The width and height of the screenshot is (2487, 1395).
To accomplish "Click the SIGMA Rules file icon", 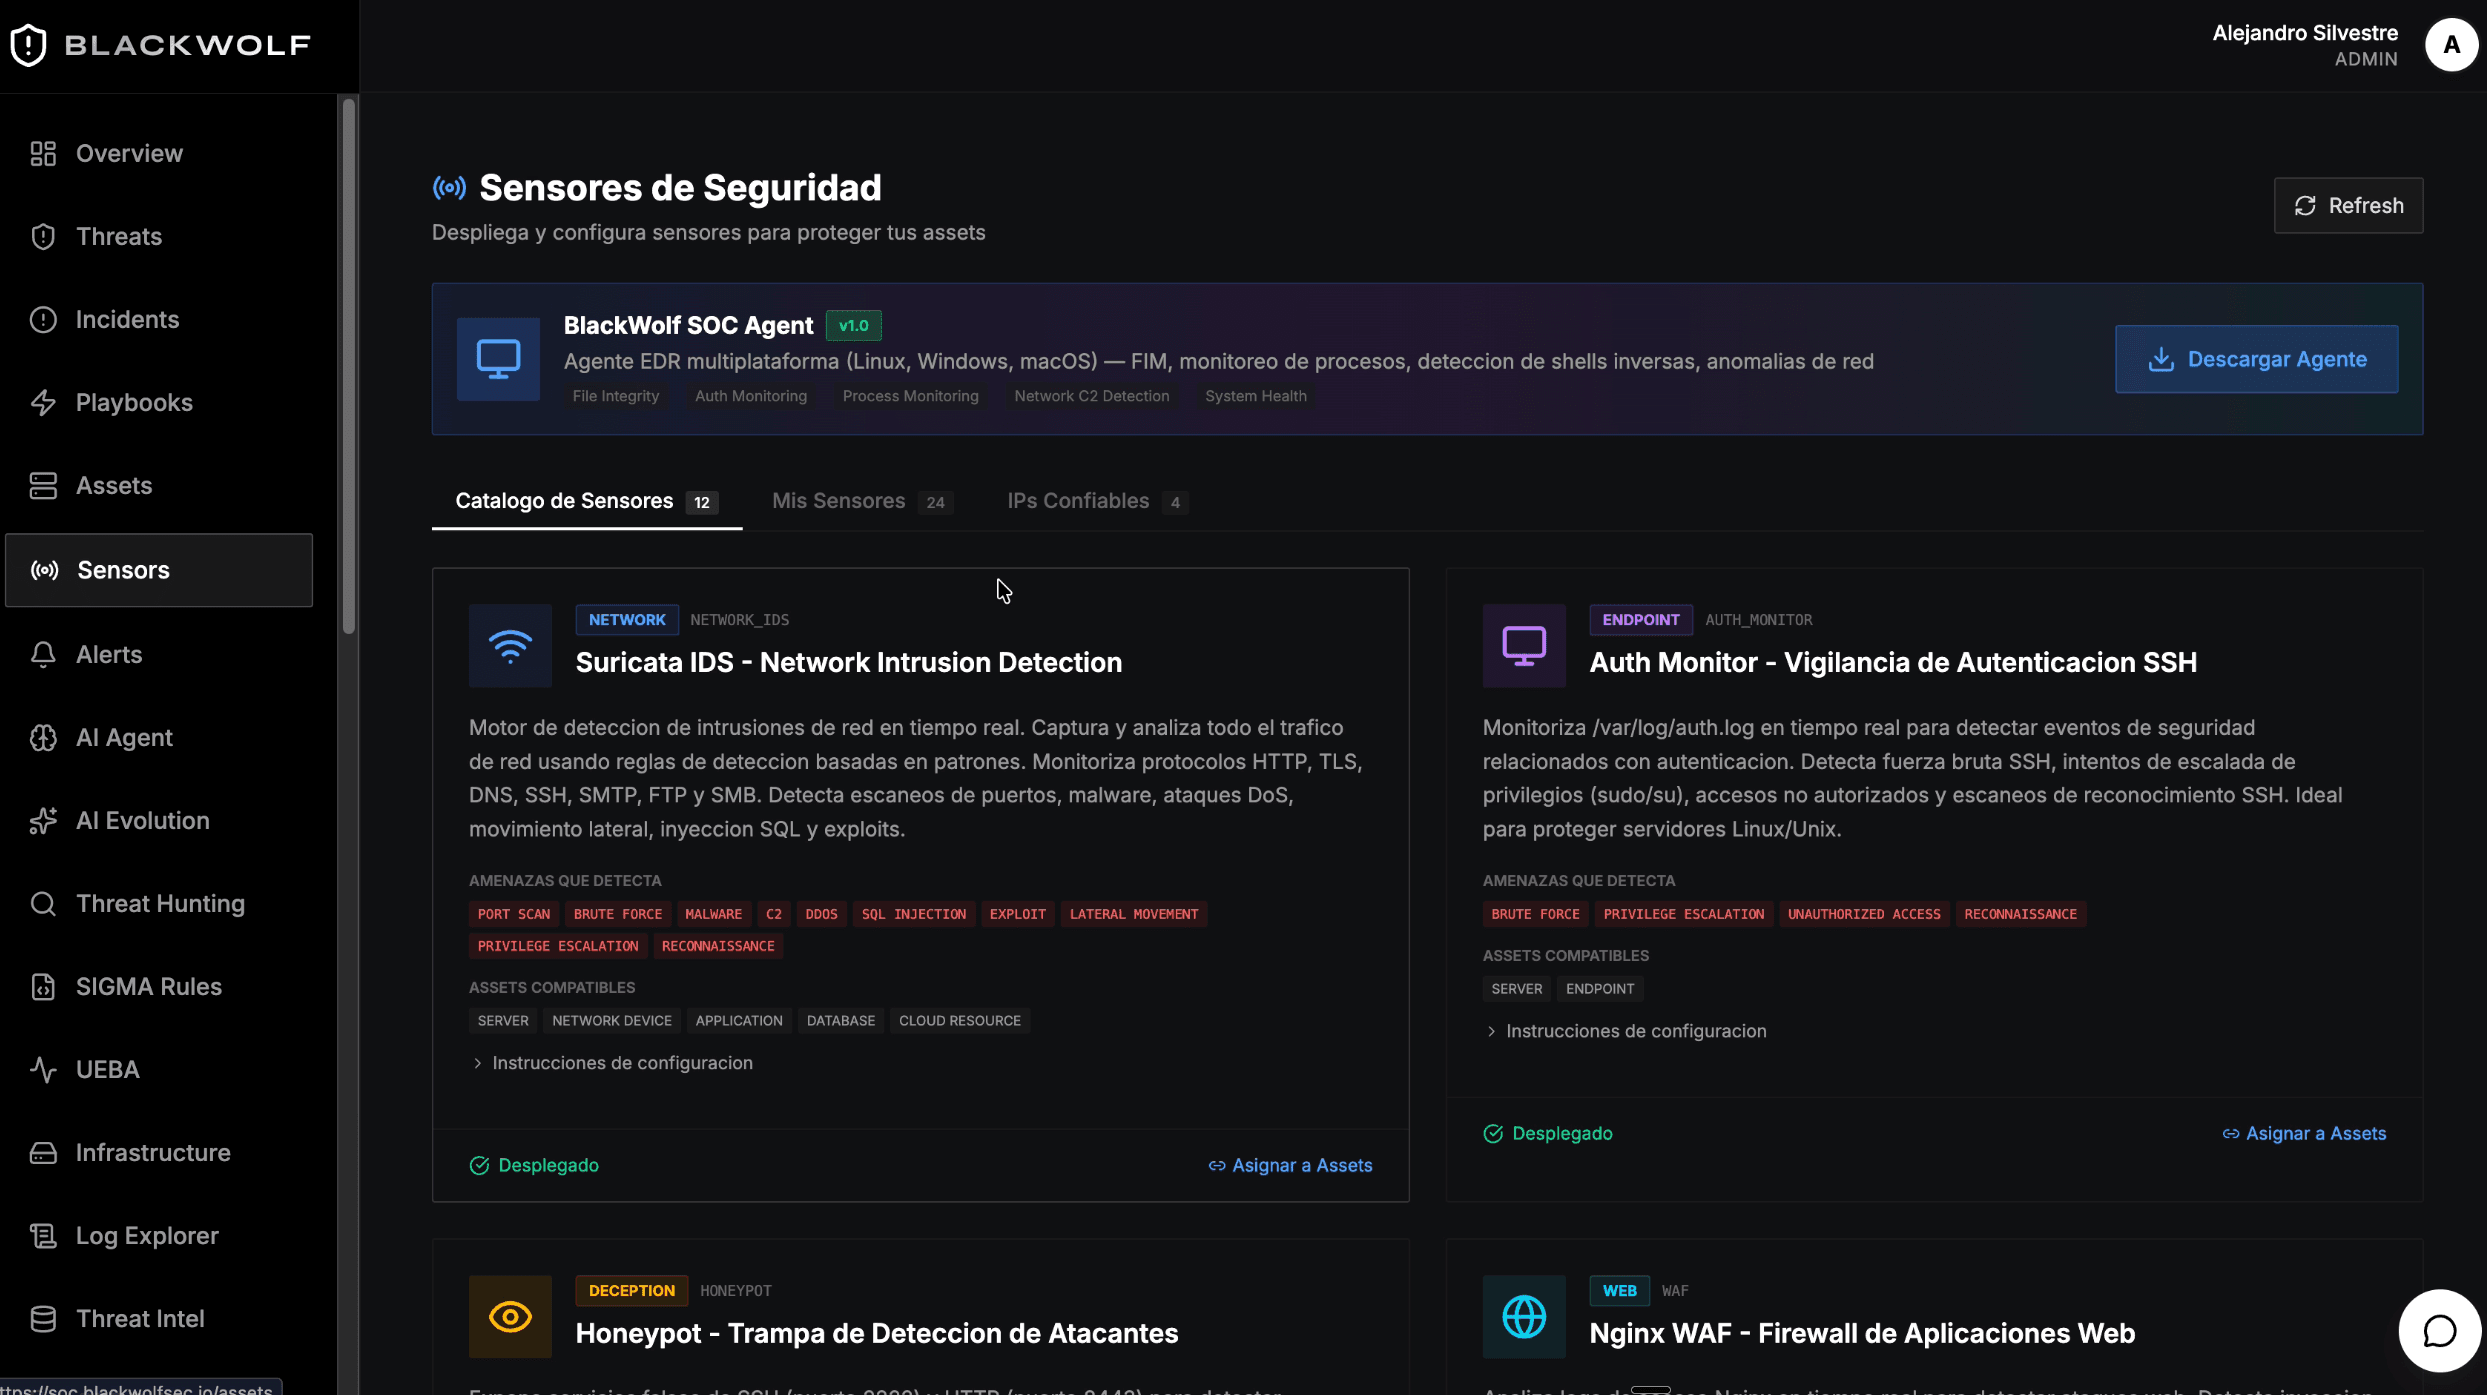I will point(43,986).
